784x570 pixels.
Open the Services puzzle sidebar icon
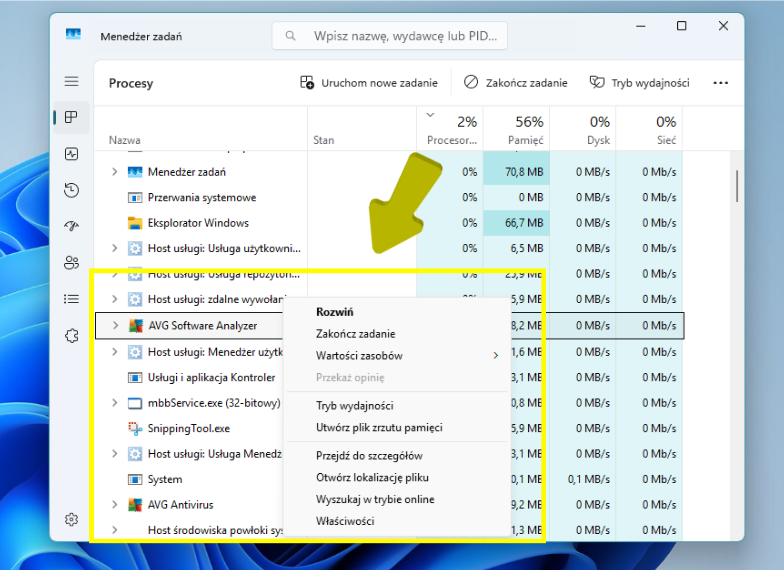click(71, 335)
